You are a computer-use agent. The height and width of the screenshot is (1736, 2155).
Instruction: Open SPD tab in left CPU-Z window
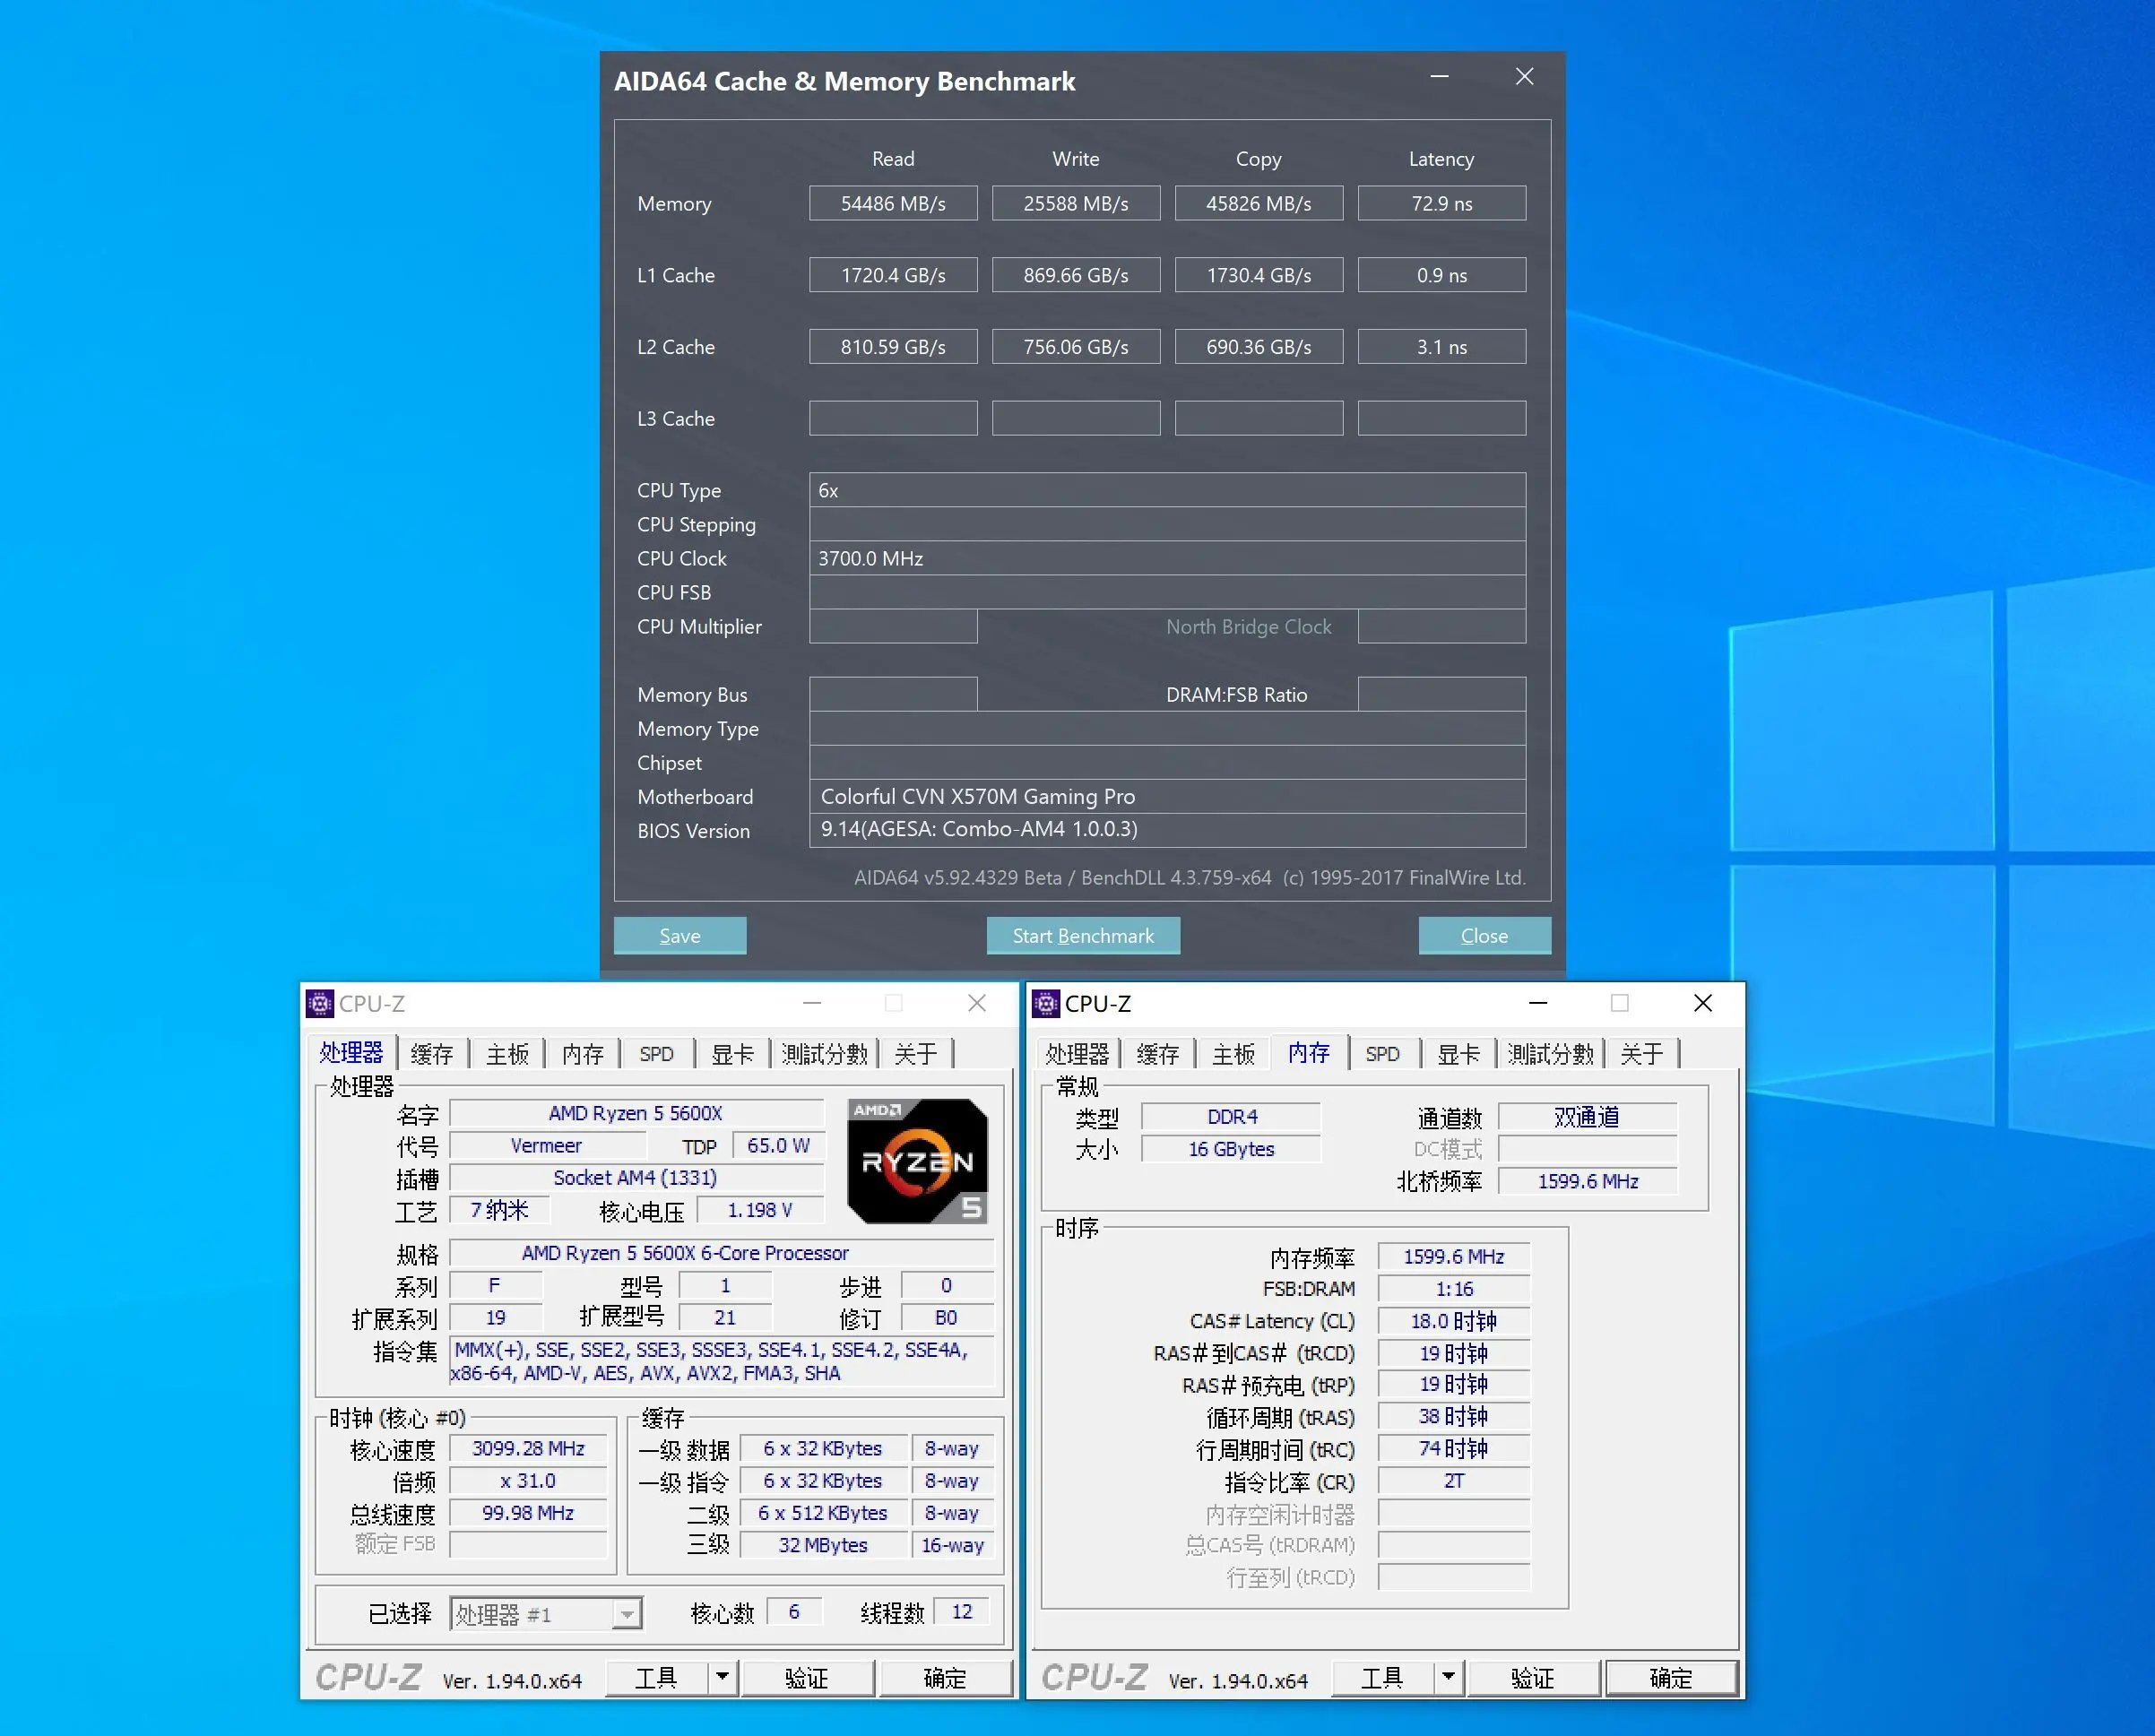pos(657,1054)
